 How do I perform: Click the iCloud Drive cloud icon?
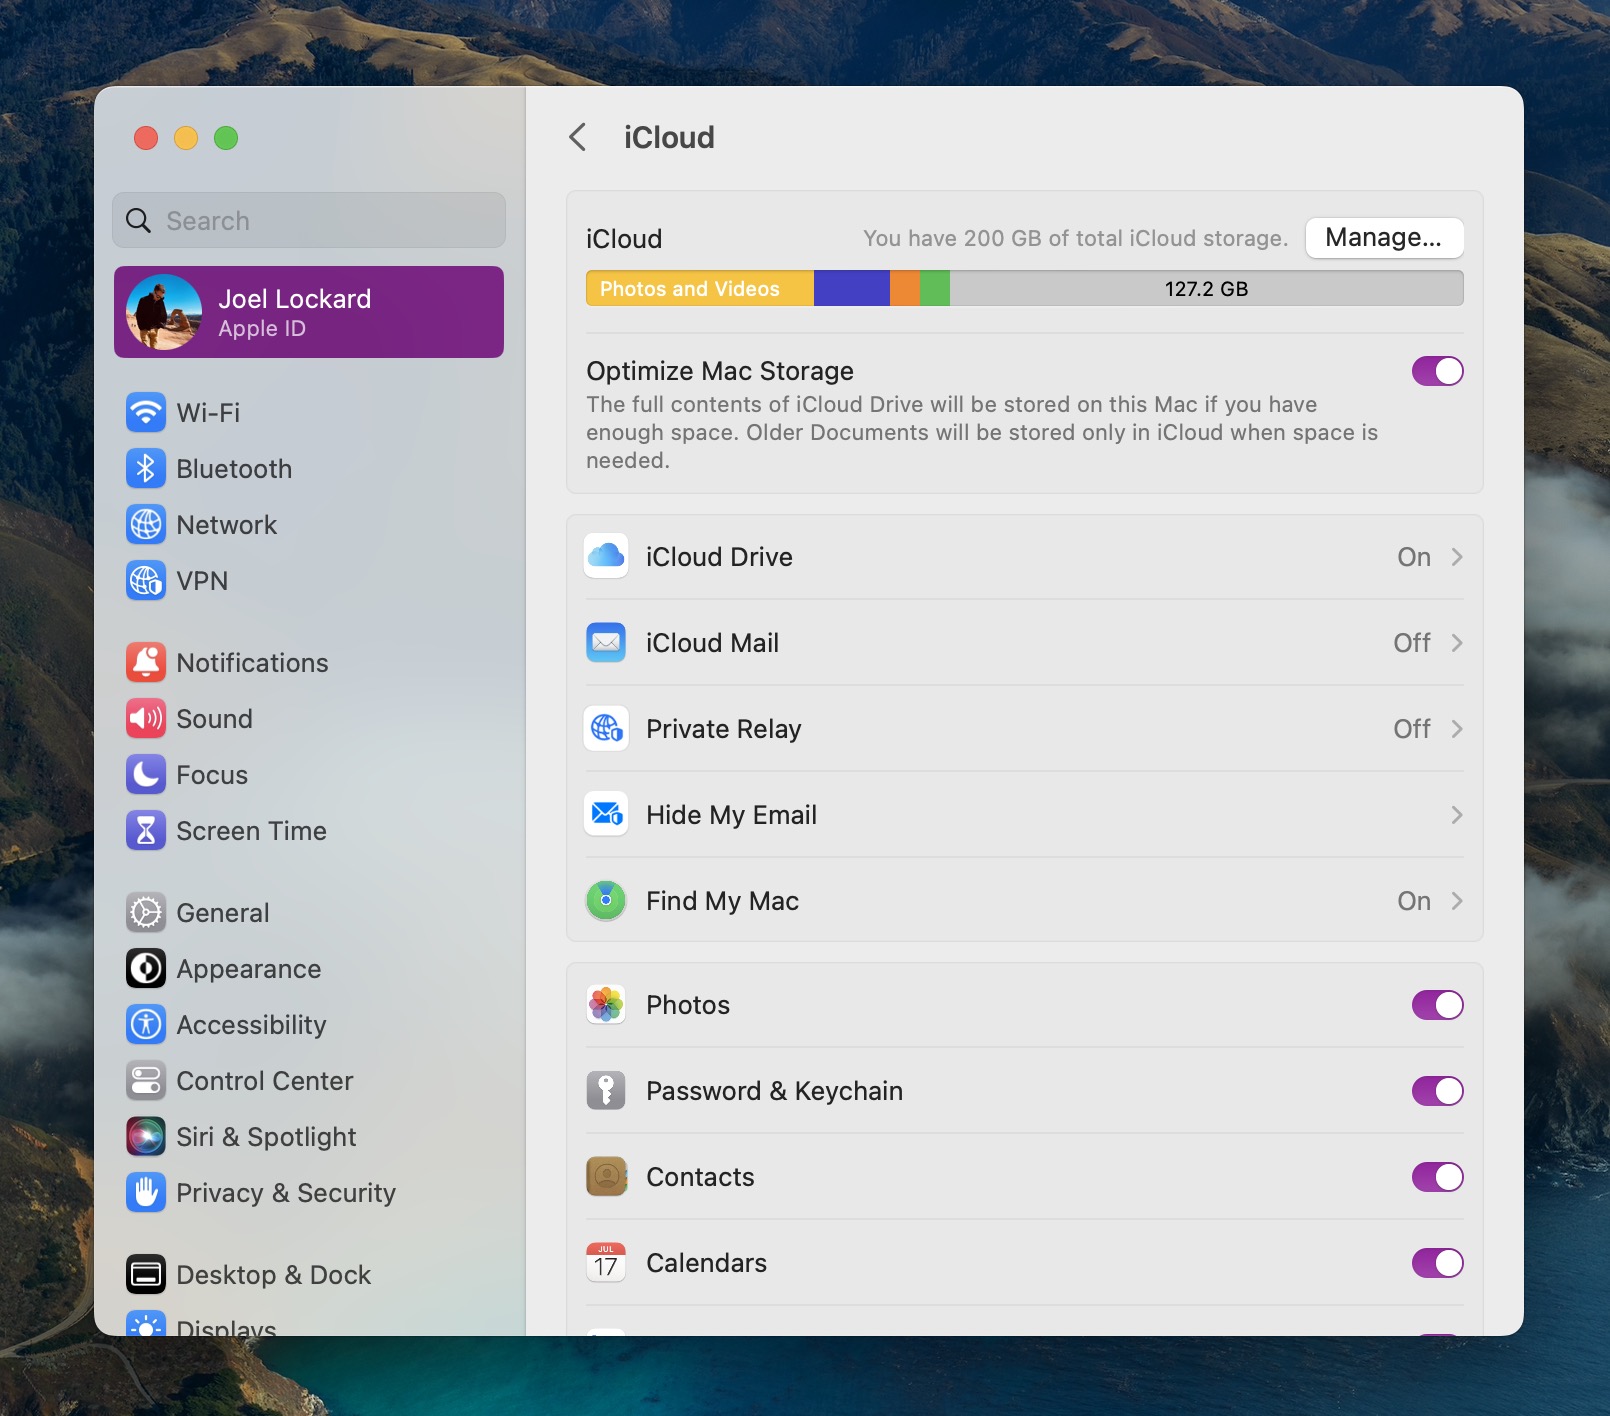coord(606,556)
